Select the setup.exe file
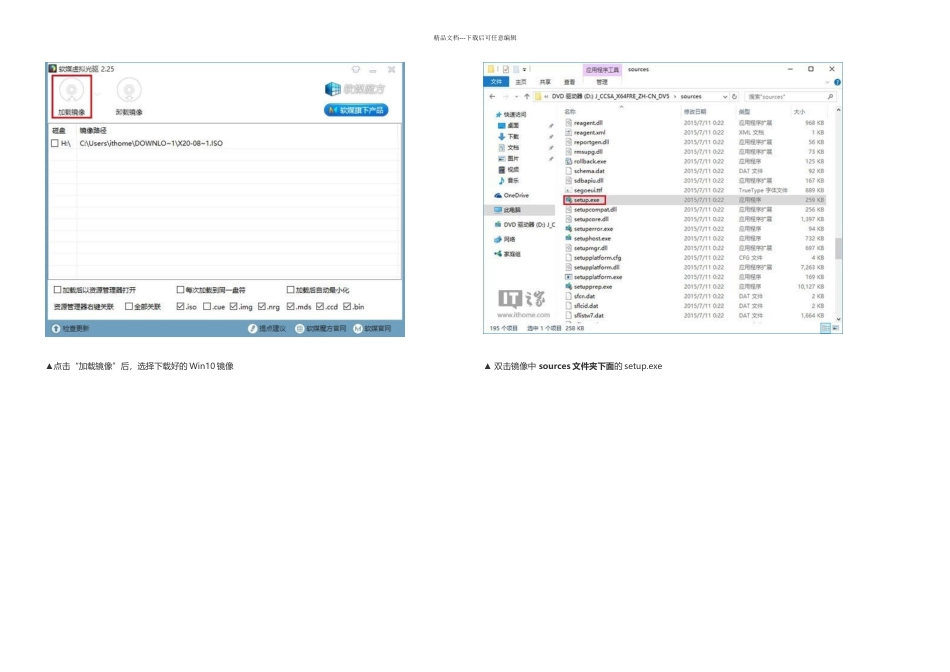 tap(585, 200)
